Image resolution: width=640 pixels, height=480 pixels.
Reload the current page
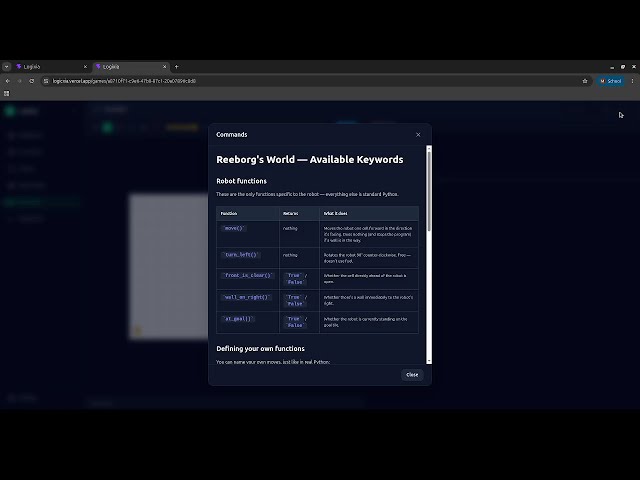click(x=32, y=81)
